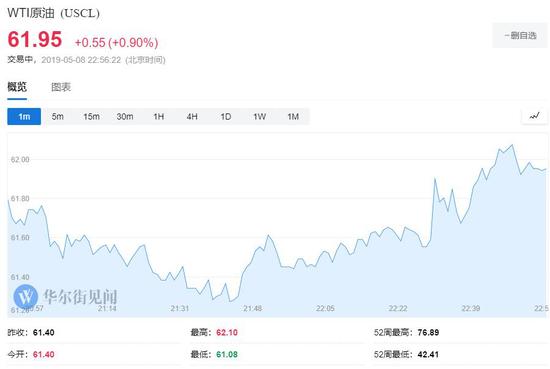The image size is (550, 369).
Task: Select the 1W time interval
Action: tap(259, 116)
